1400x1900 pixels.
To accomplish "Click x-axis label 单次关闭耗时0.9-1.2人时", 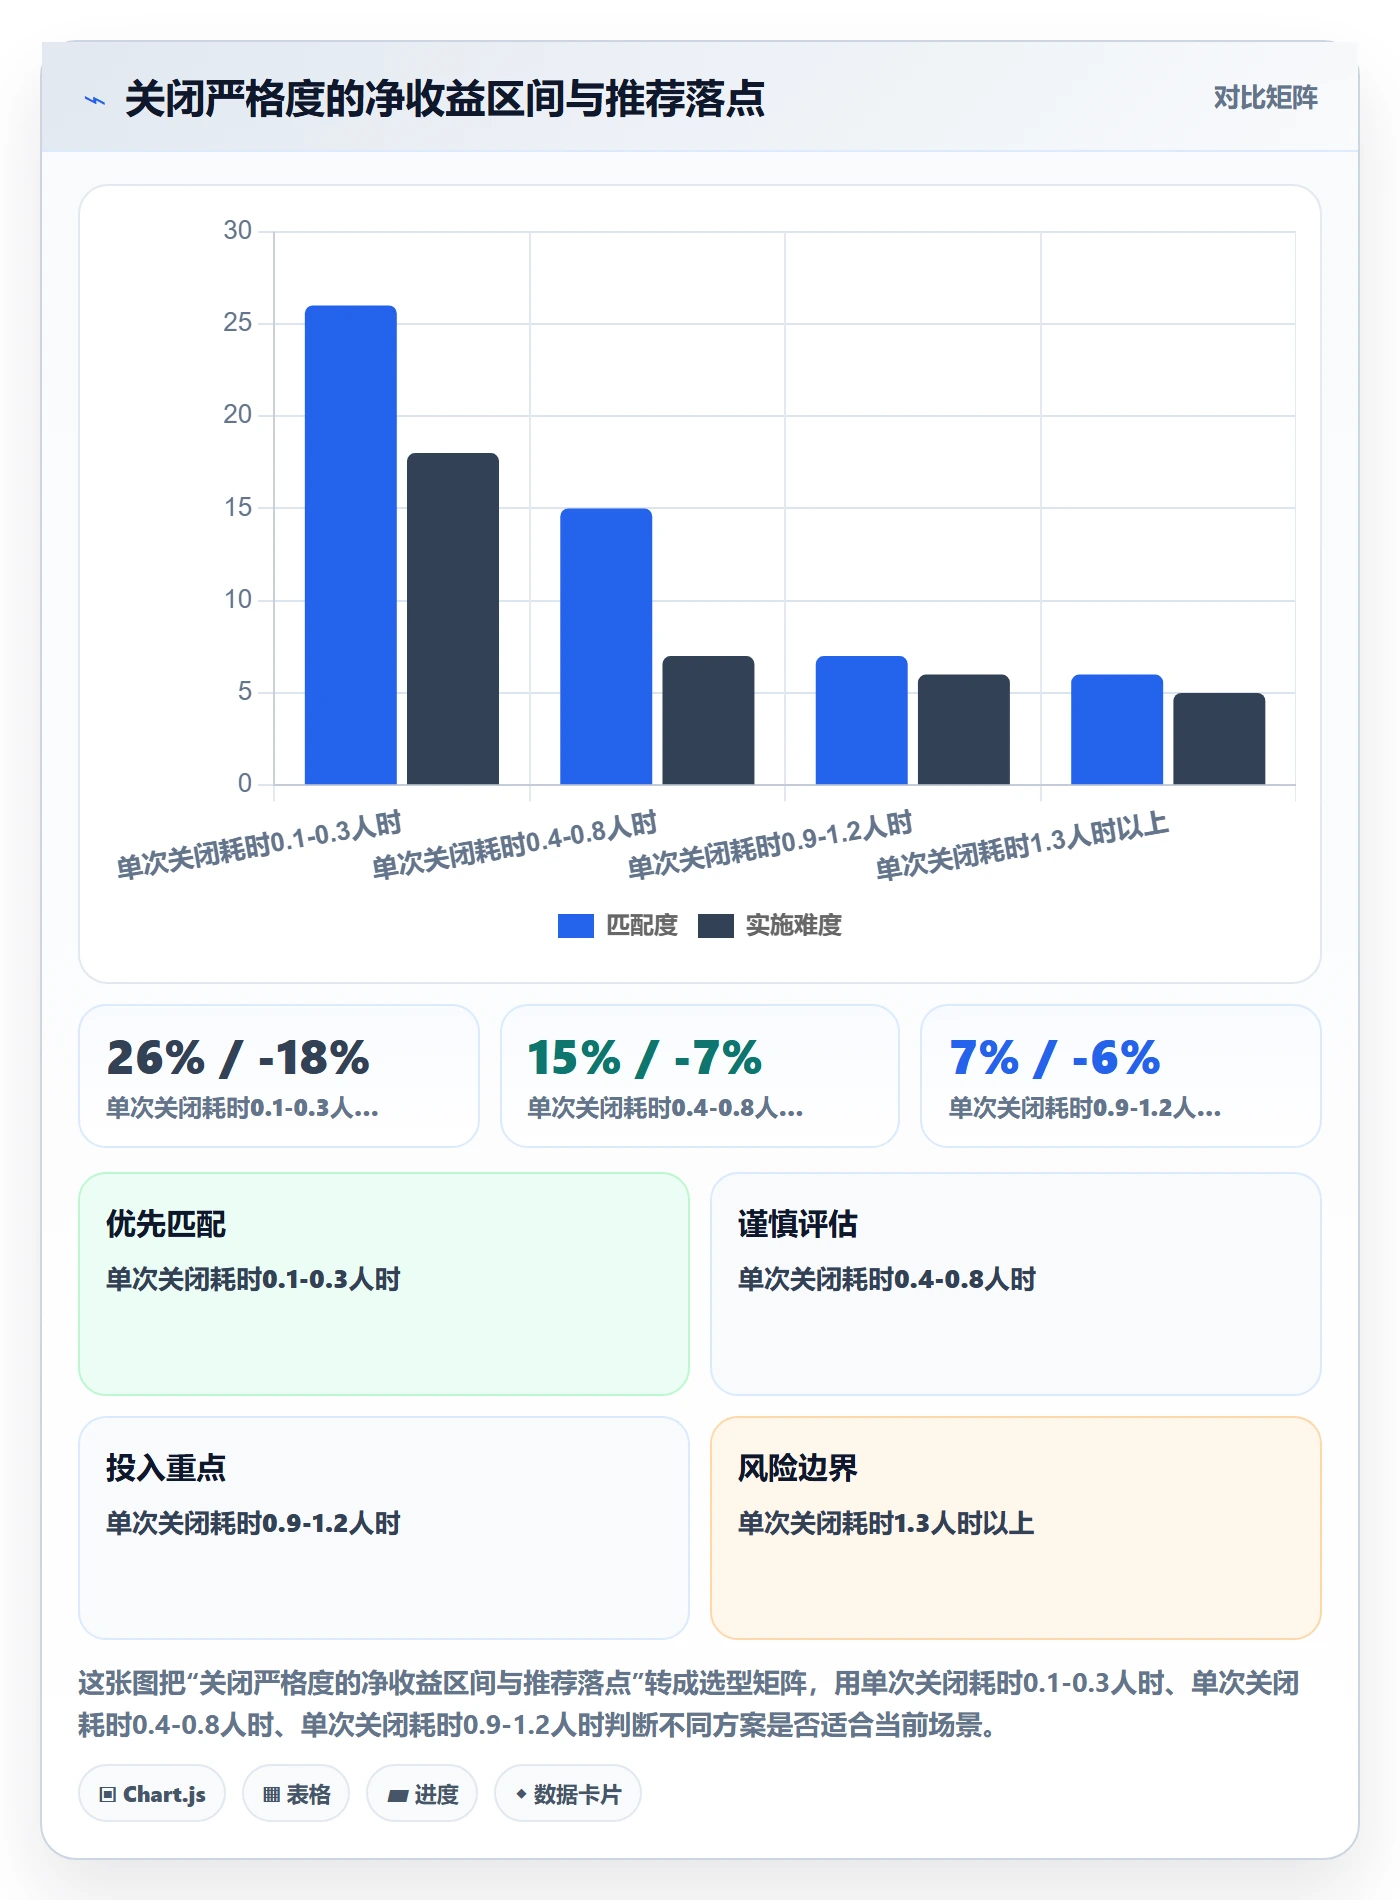I will (770, 846).
